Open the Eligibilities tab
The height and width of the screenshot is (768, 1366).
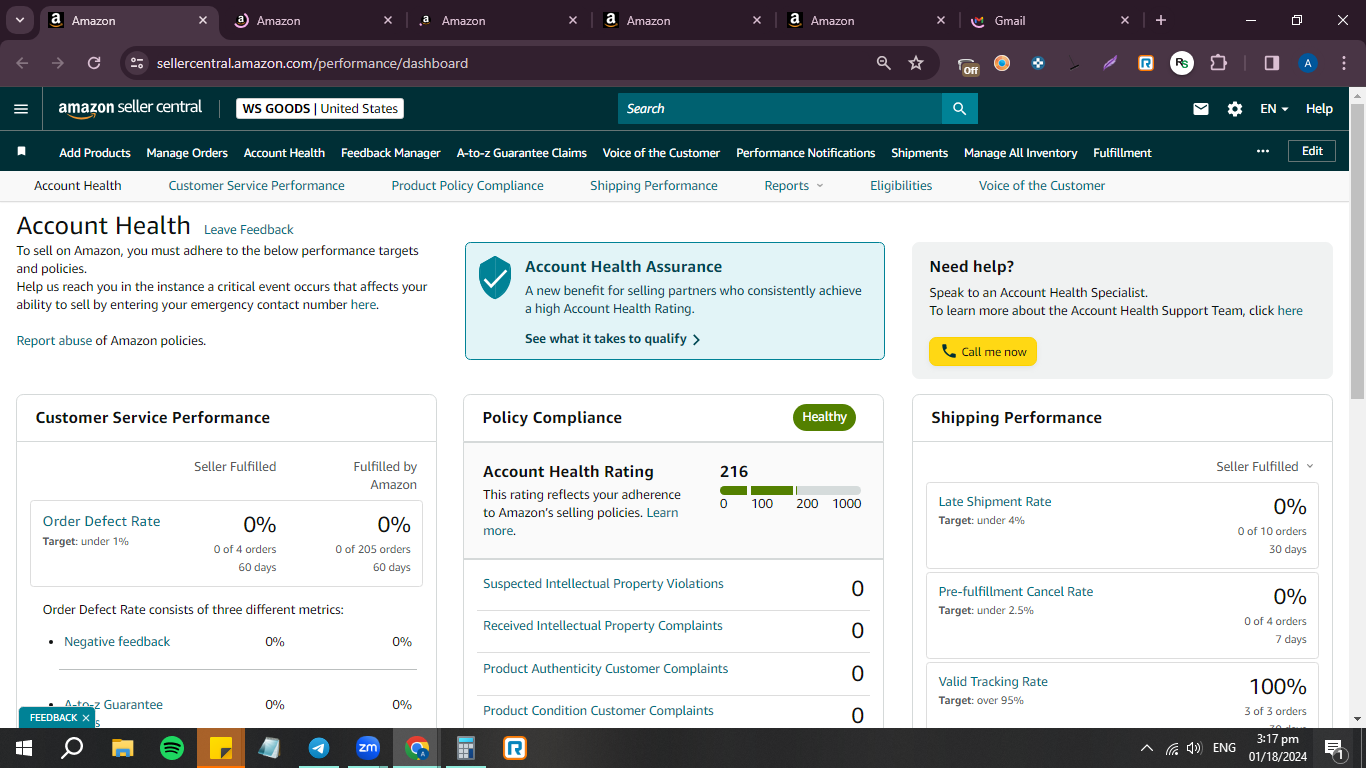(901, 186)
